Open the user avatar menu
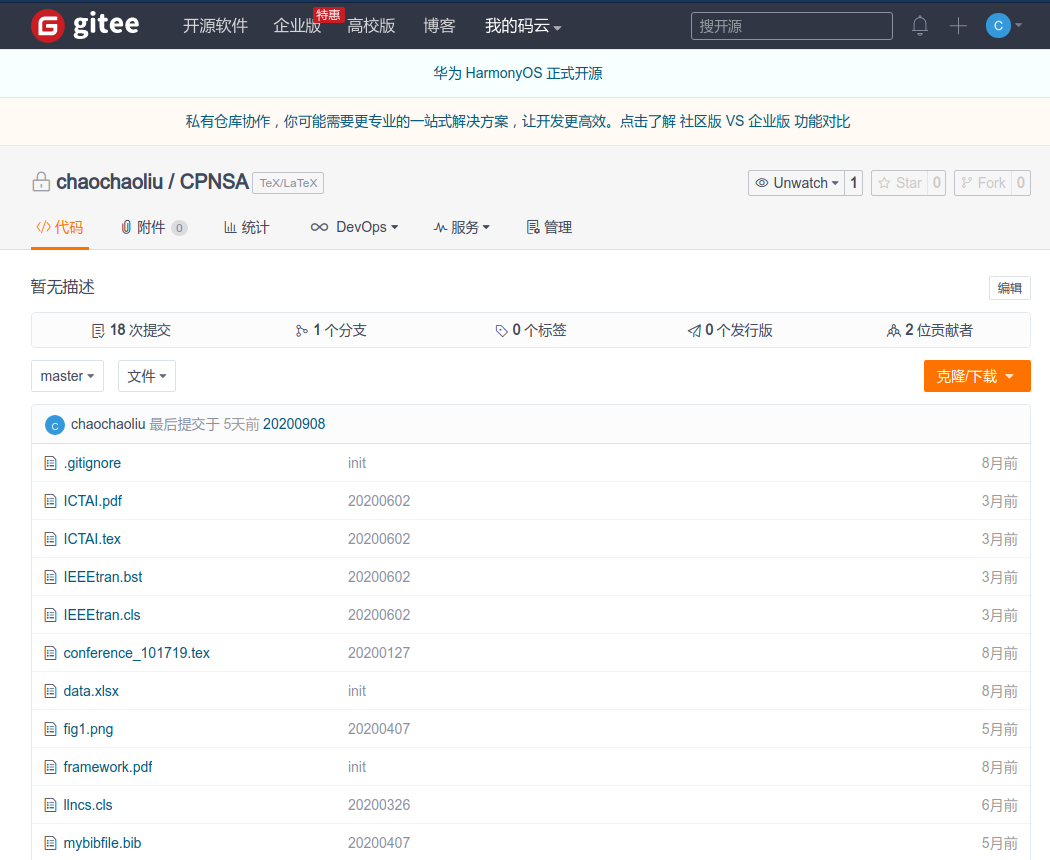The image size is (1050, 860). [1003, 26]
